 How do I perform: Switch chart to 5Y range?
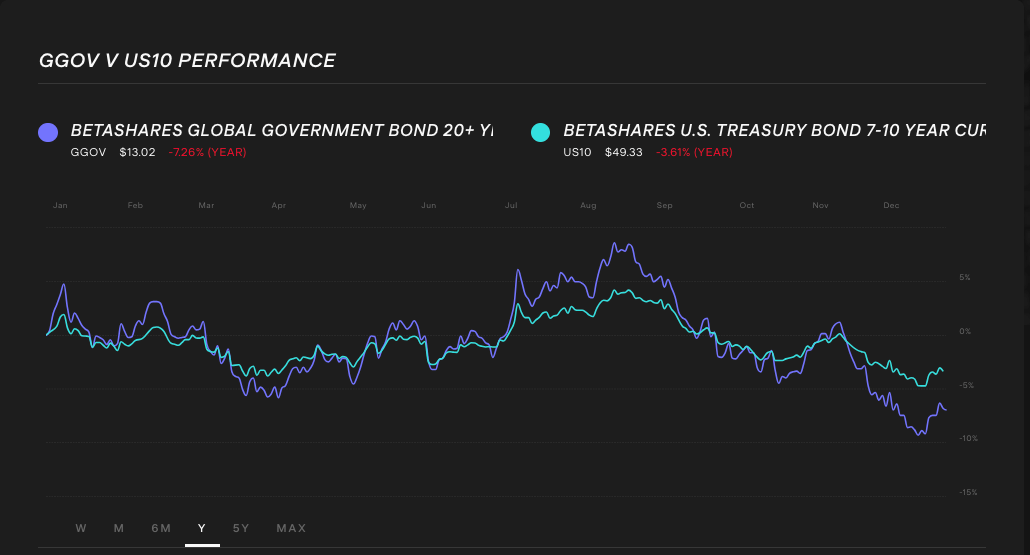coord(241,528)
